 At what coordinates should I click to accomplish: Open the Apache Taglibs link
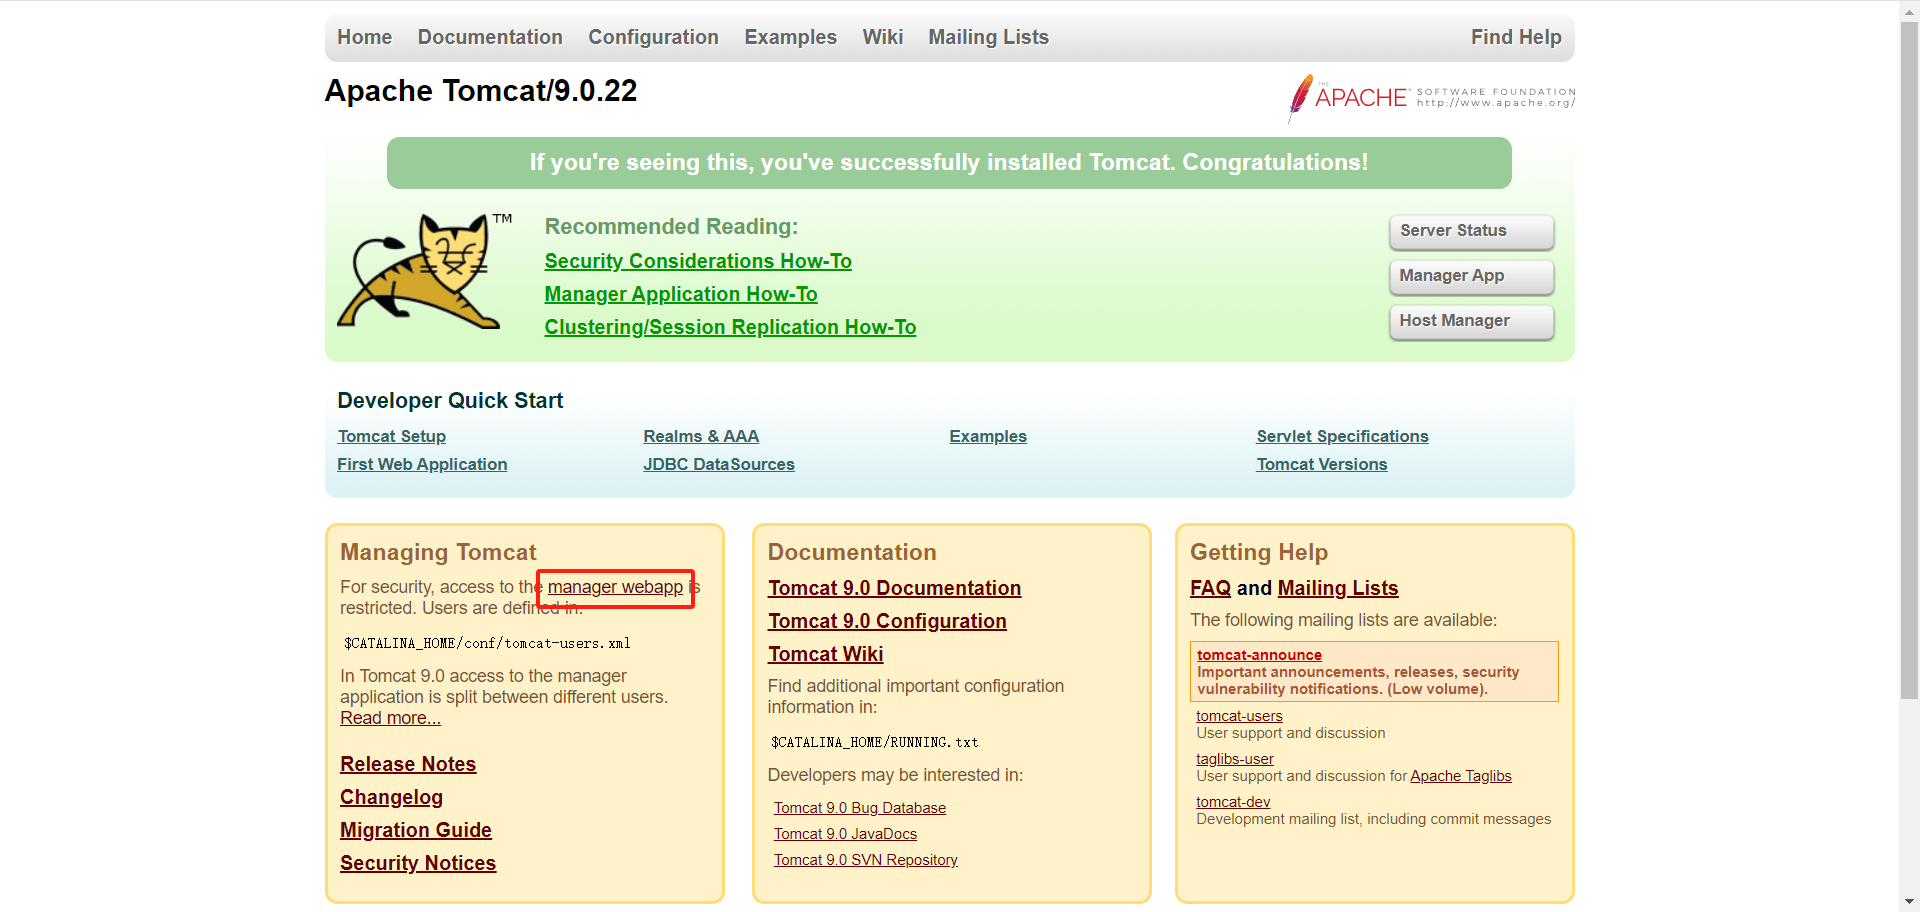1460,776
